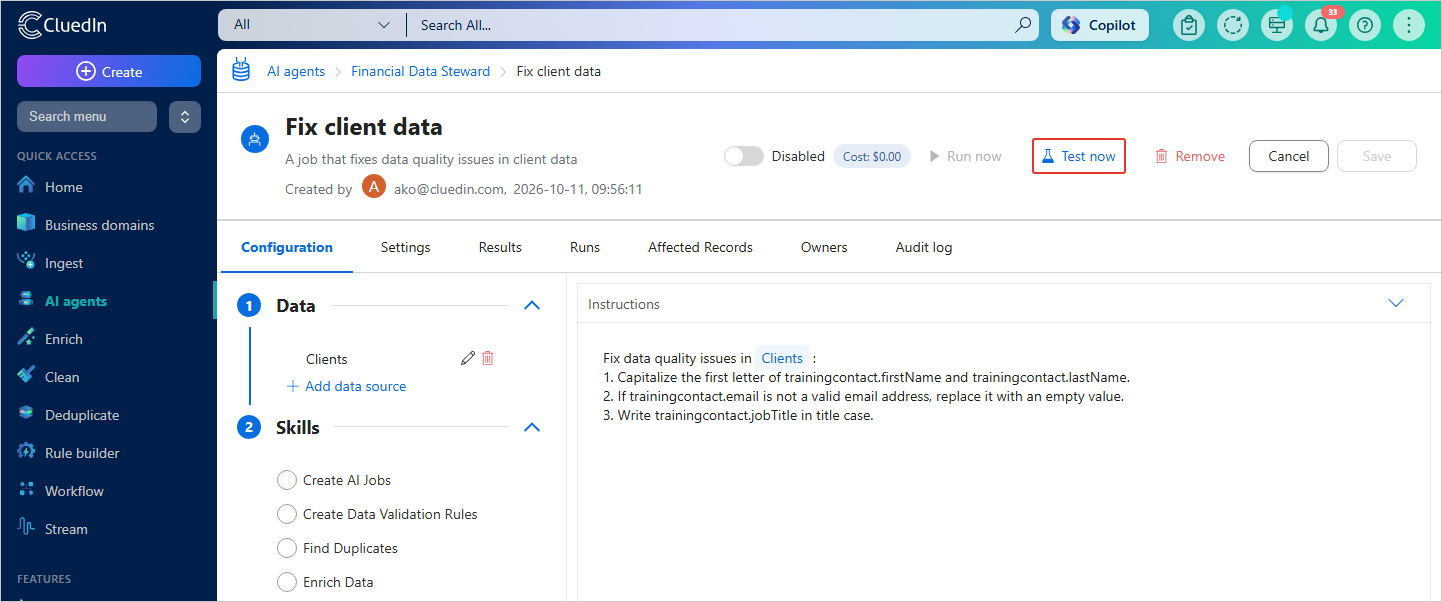Screen dimensions: 1442x602
Task: Click the breadcrumb AI agents database icon
Action: pos(241,70)
